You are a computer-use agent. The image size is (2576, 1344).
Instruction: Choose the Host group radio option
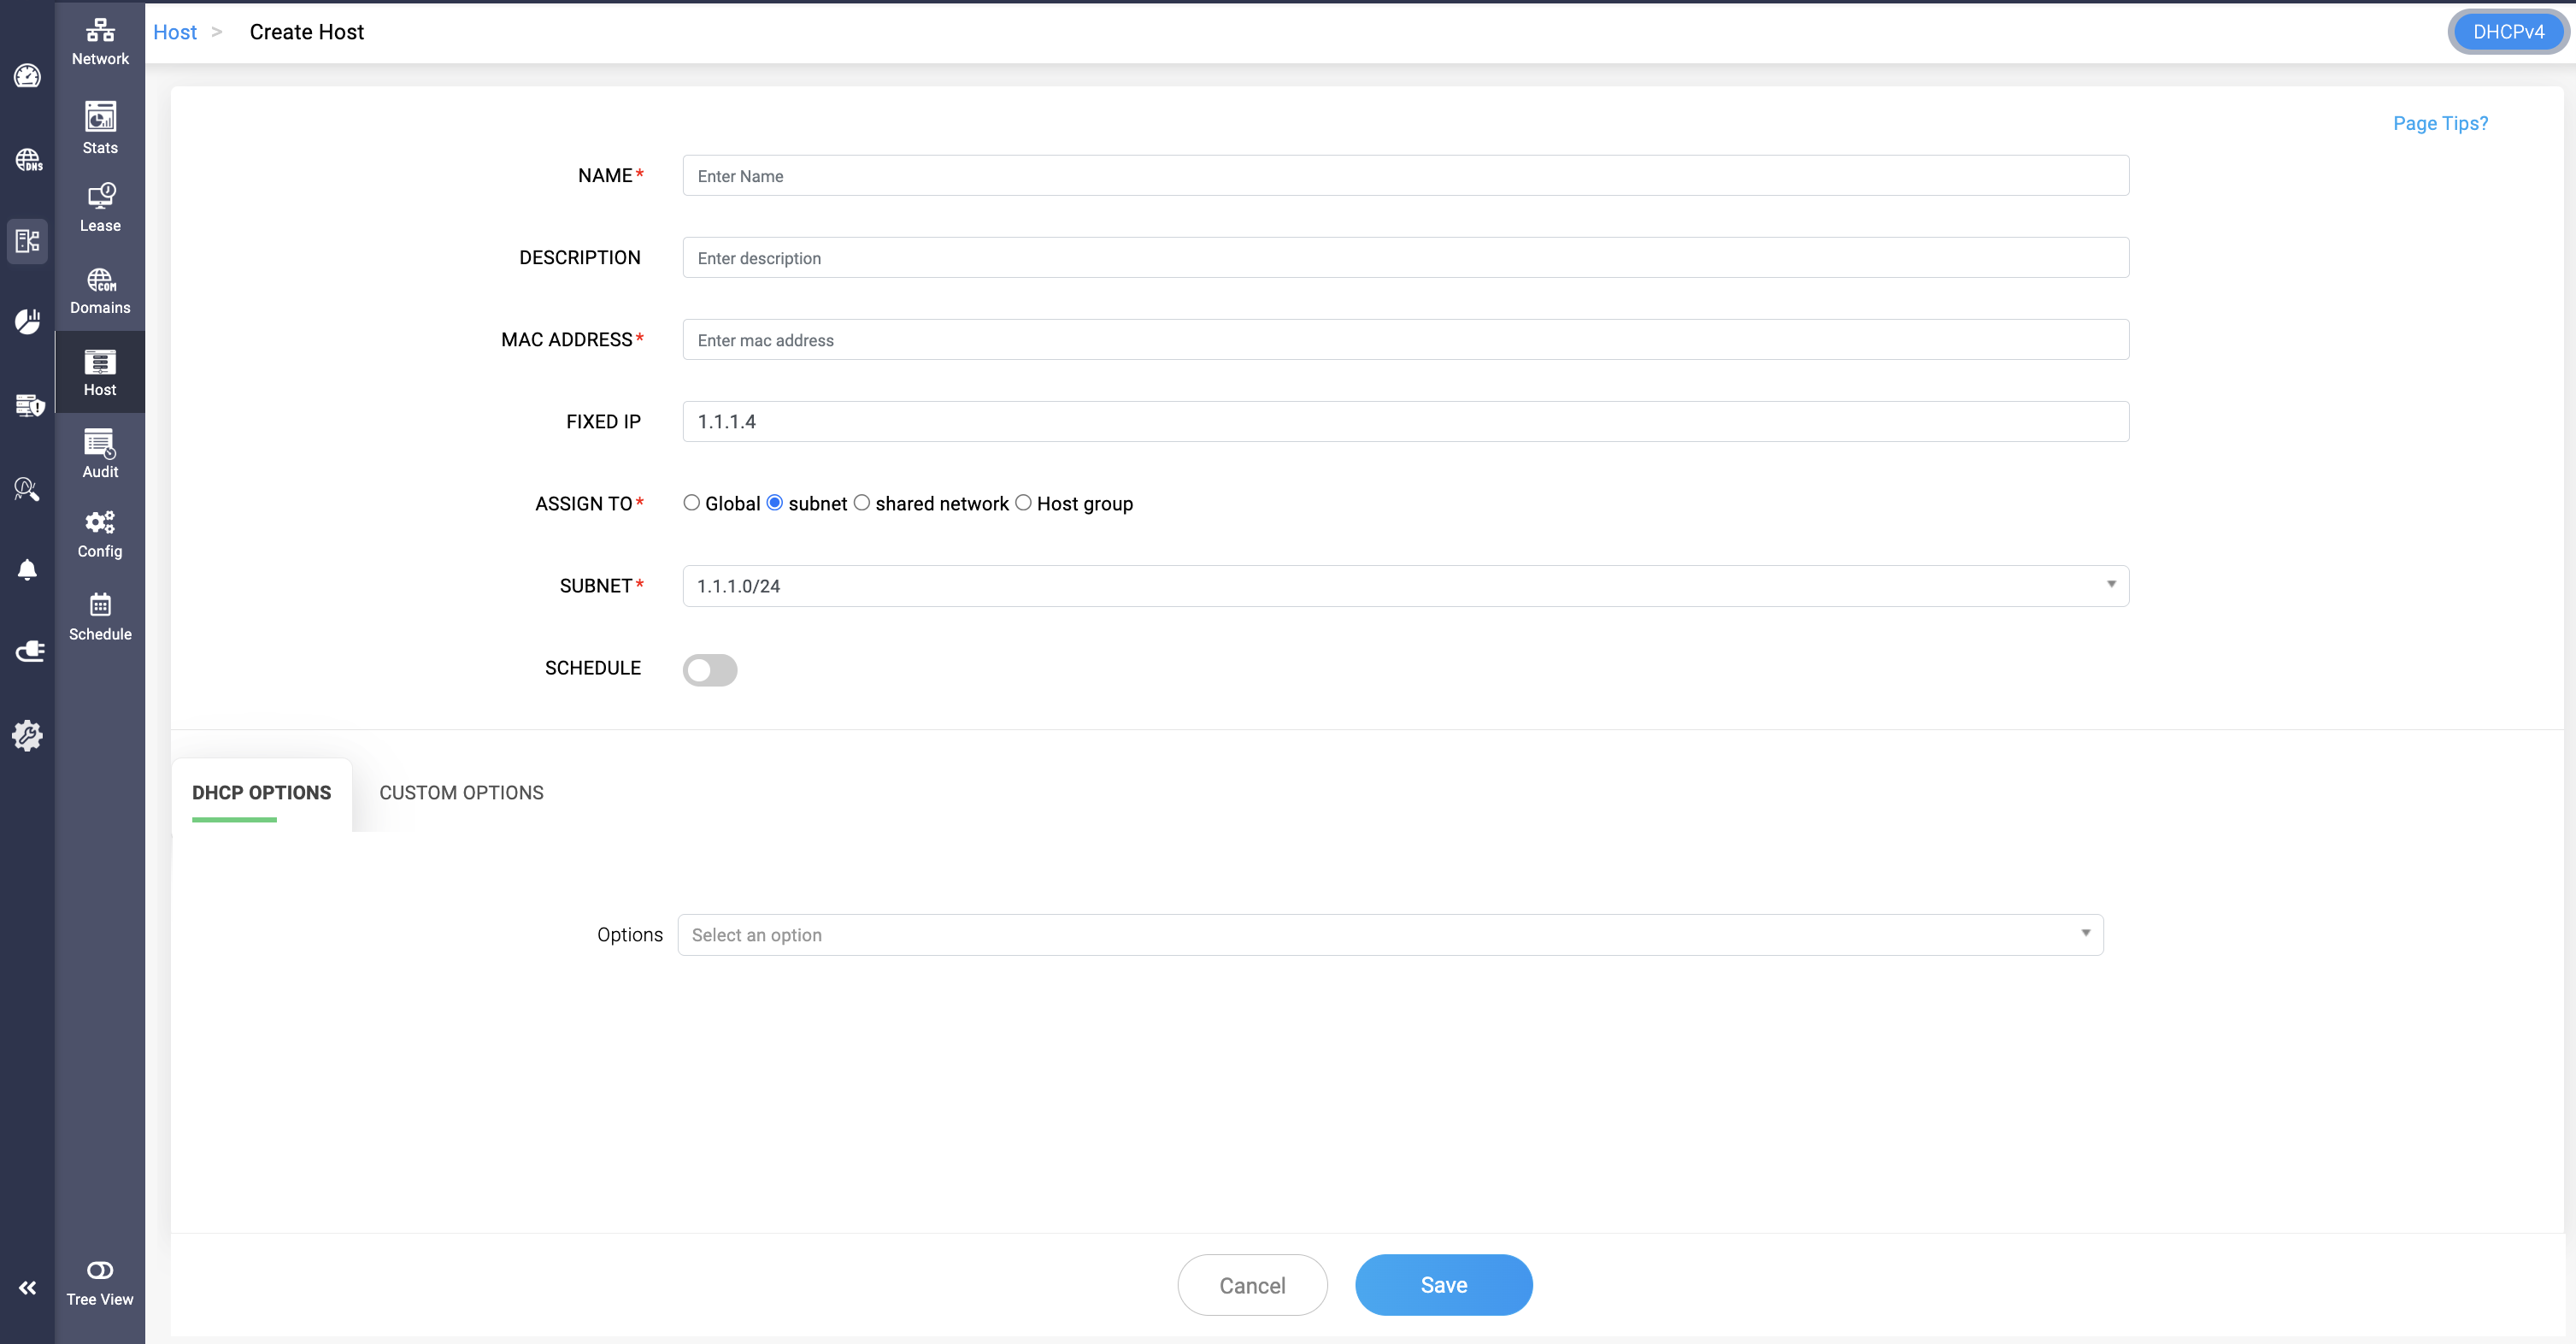[1023, 503]
